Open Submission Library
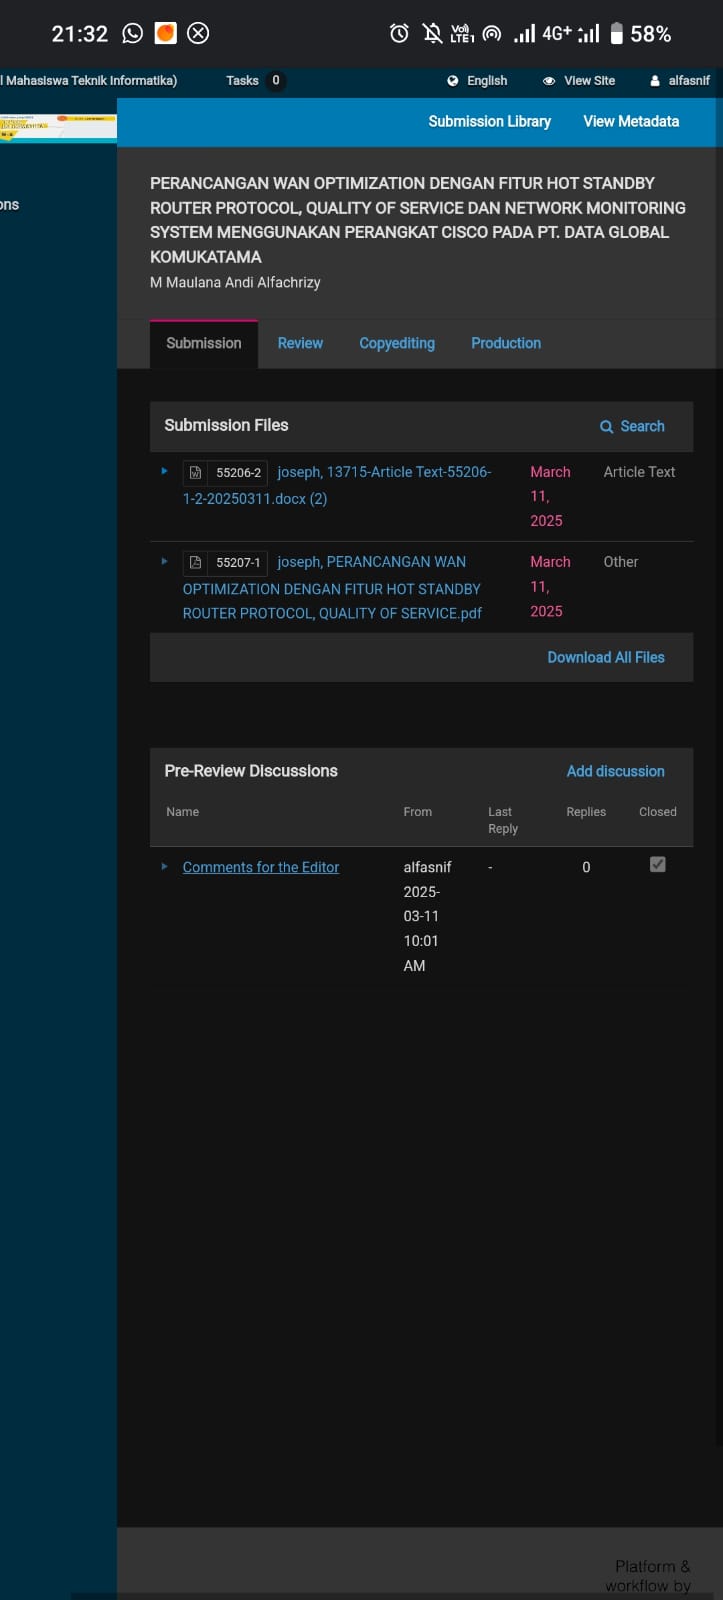Viewport: 723px width, 1600px height. tap(490, 121)
